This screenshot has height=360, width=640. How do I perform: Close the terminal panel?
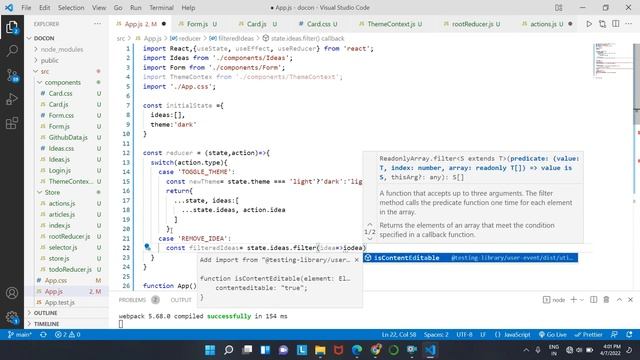631,300
